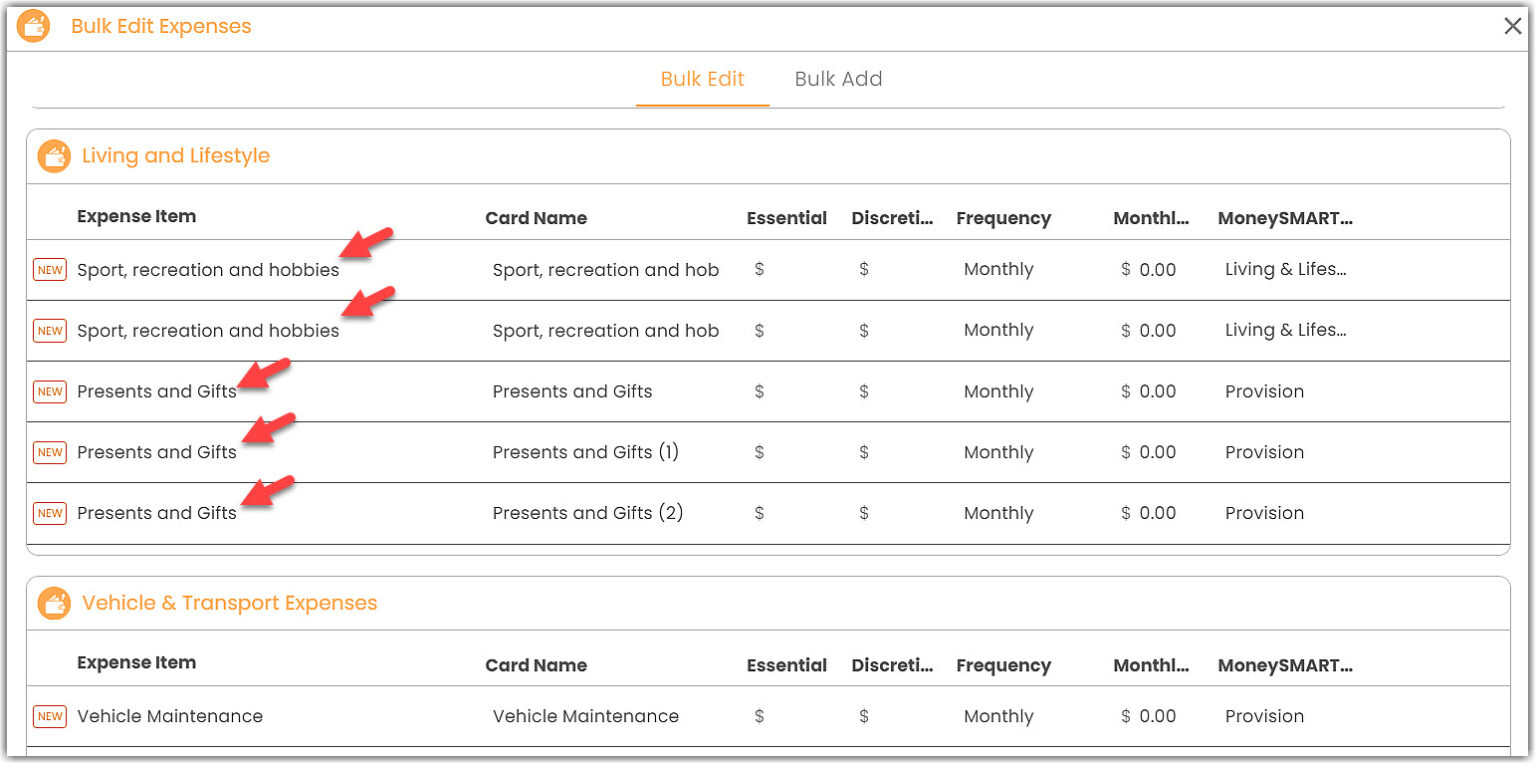Sort by the Expense Item column header
The height and width of the screenshot is (764, 1536).
point(136,216)
